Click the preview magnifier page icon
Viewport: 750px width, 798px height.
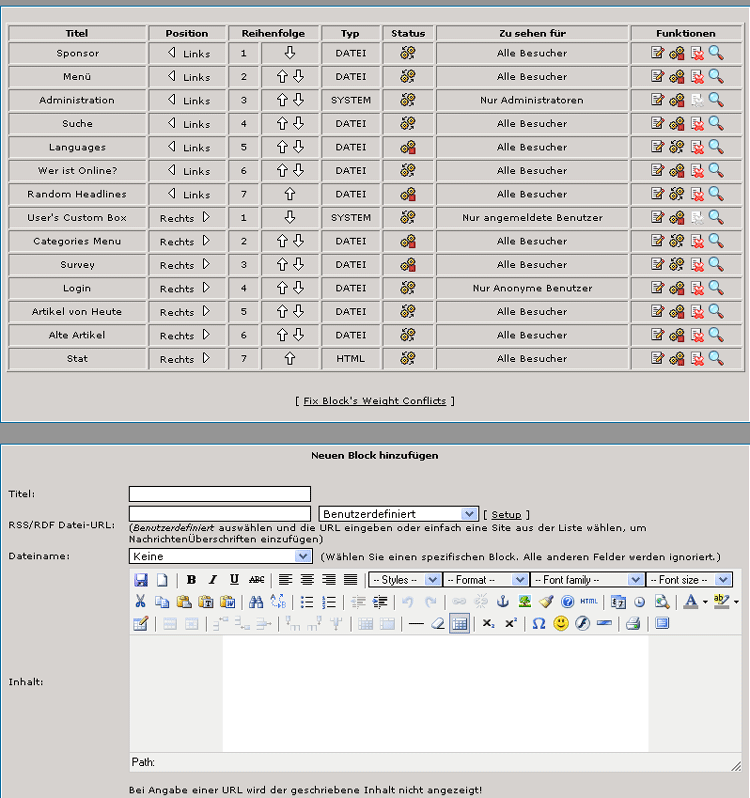click(x=661, y=602)
